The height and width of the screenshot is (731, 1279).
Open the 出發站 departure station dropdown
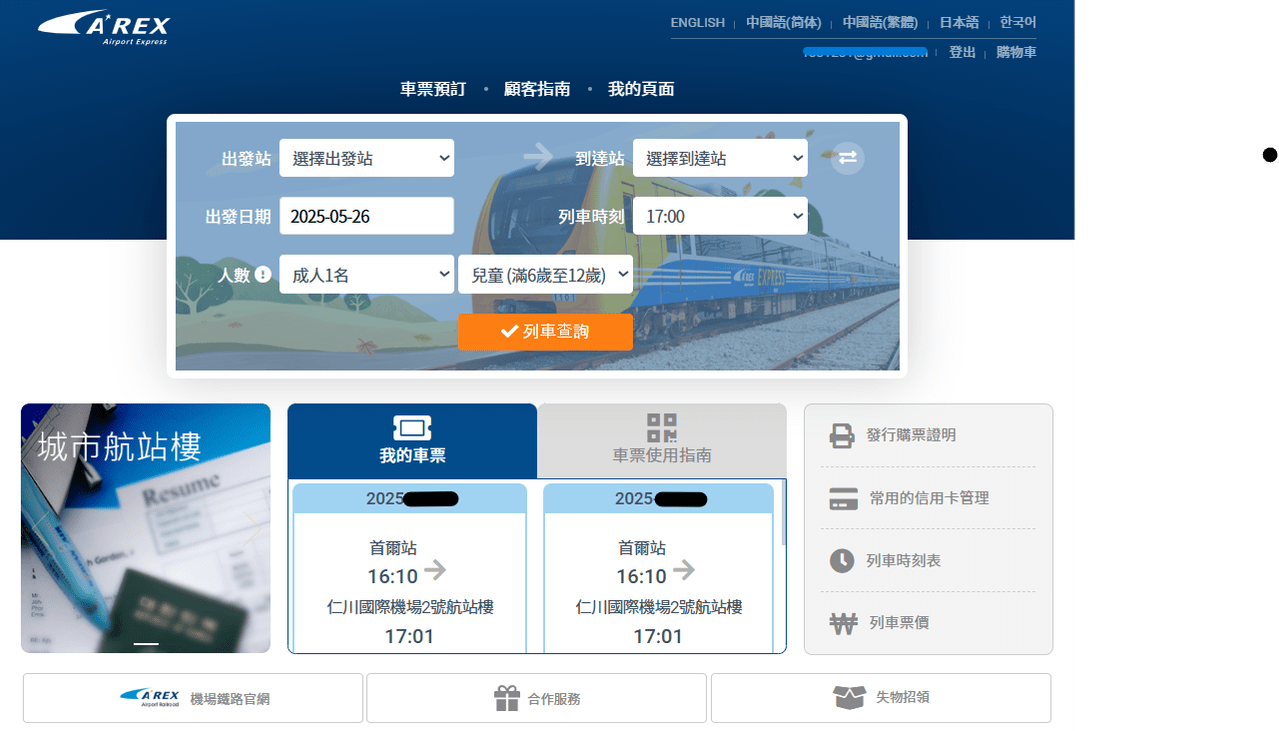point(366,158)
